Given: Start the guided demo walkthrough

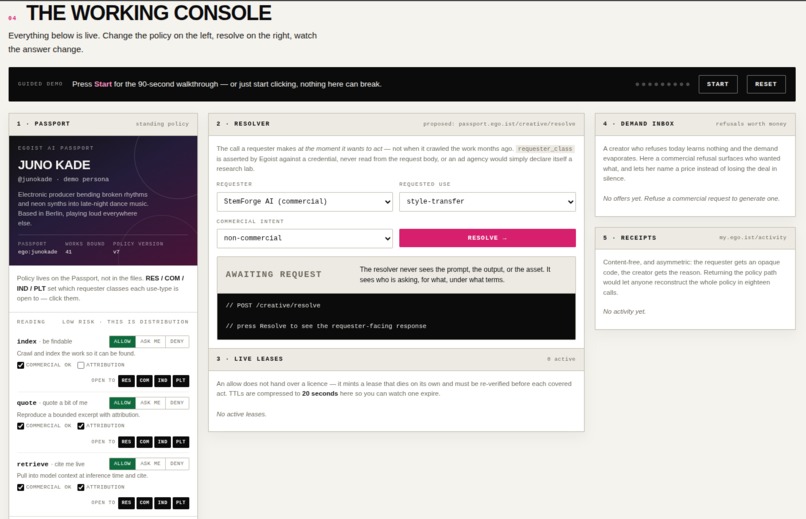Looking at the screenshot, I should pos(718,84).
